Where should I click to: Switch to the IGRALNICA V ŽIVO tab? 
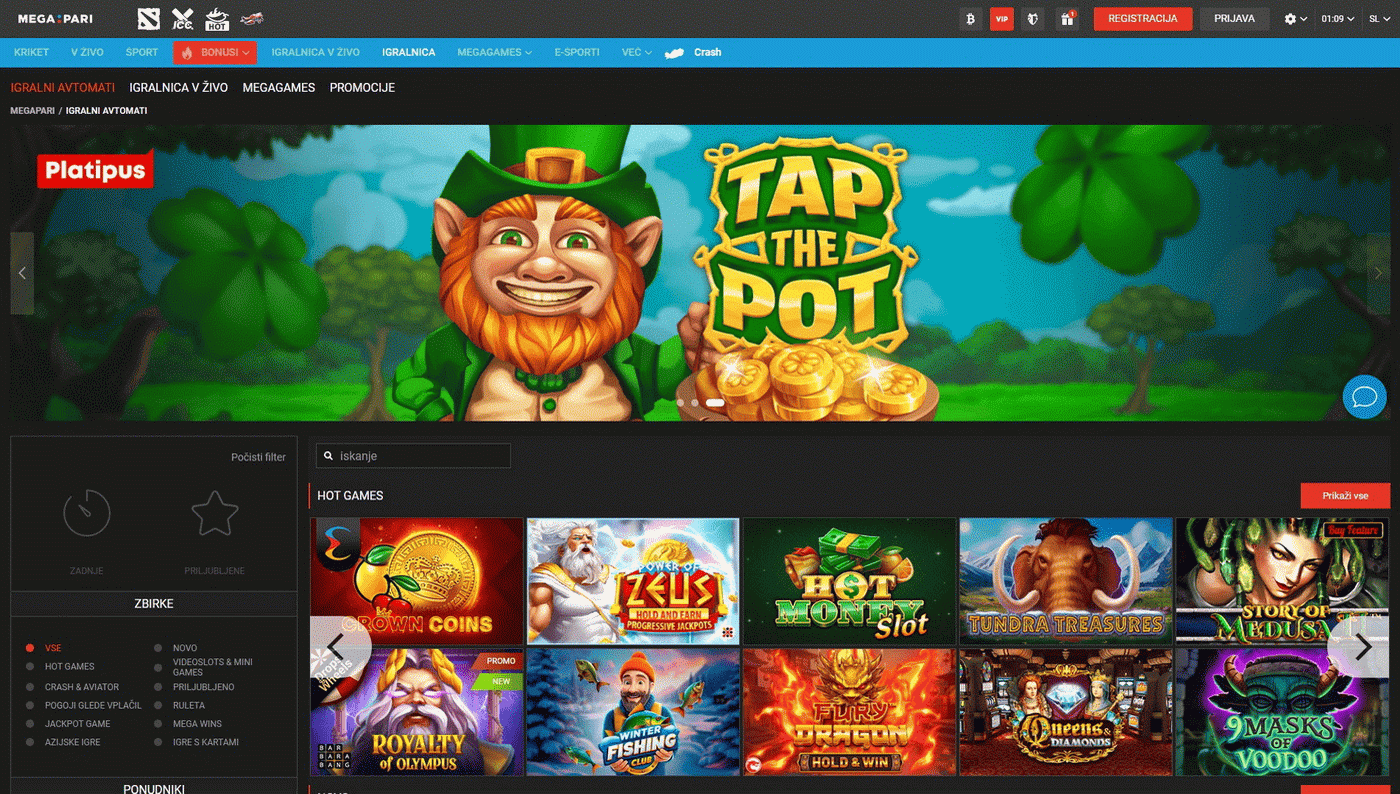tap(178, 87)
